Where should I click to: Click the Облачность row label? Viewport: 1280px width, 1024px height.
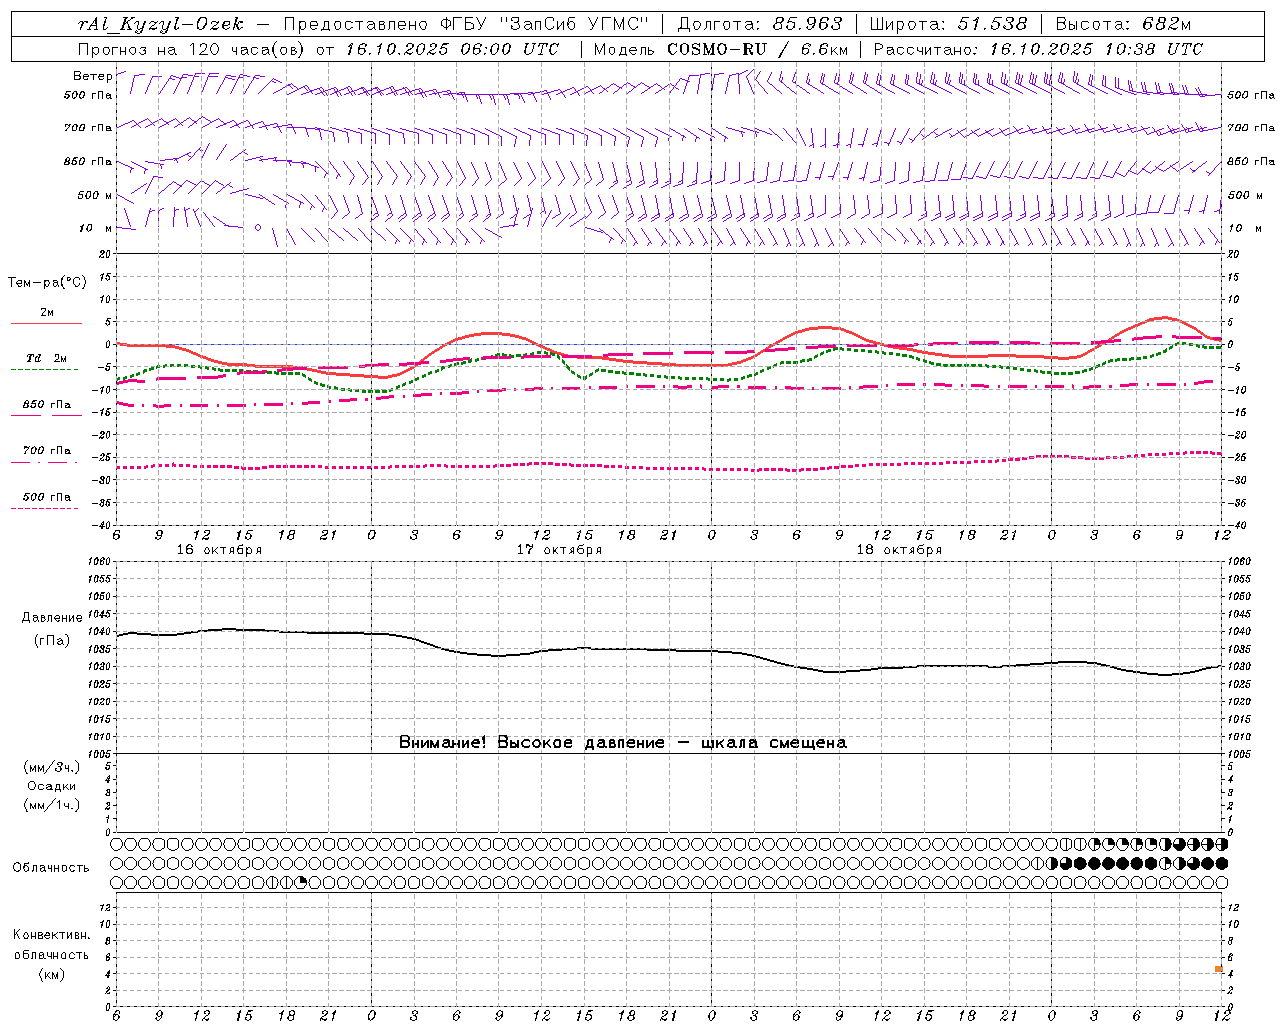point(51,867)
